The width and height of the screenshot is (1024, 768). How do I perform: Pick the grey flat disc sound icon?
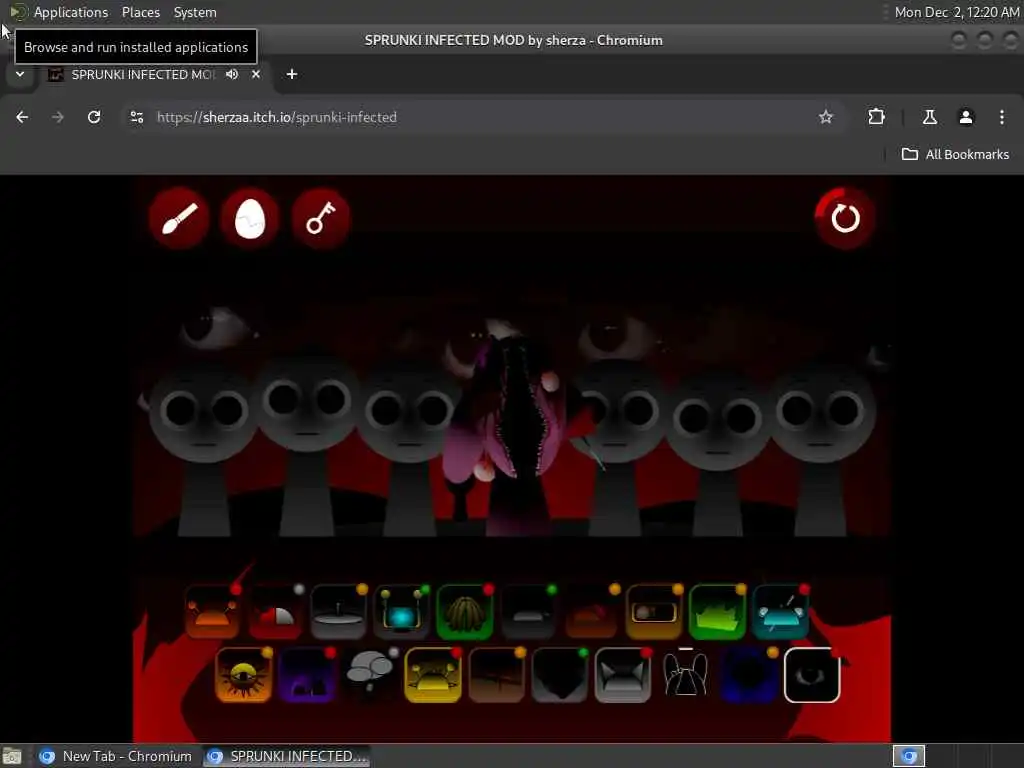click(x=338, y=612)
